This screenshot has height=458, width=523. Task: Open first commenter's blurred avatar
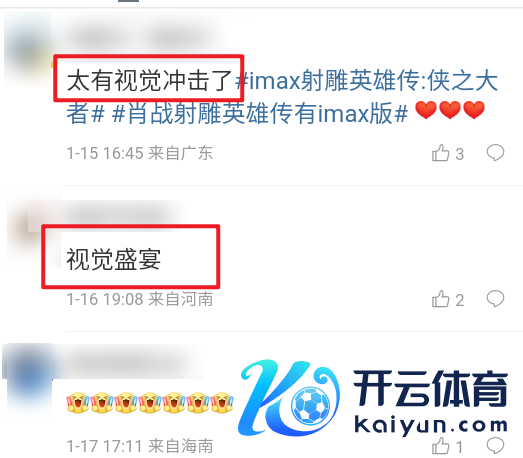point(28,49)
